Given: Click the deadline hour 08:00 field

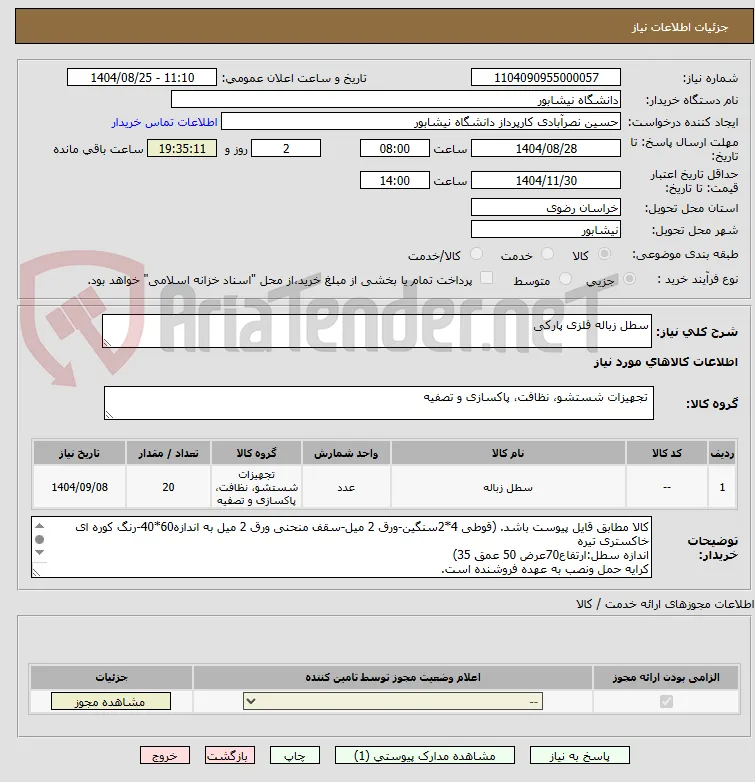Looking at the screenshot, I should point(394,149).
